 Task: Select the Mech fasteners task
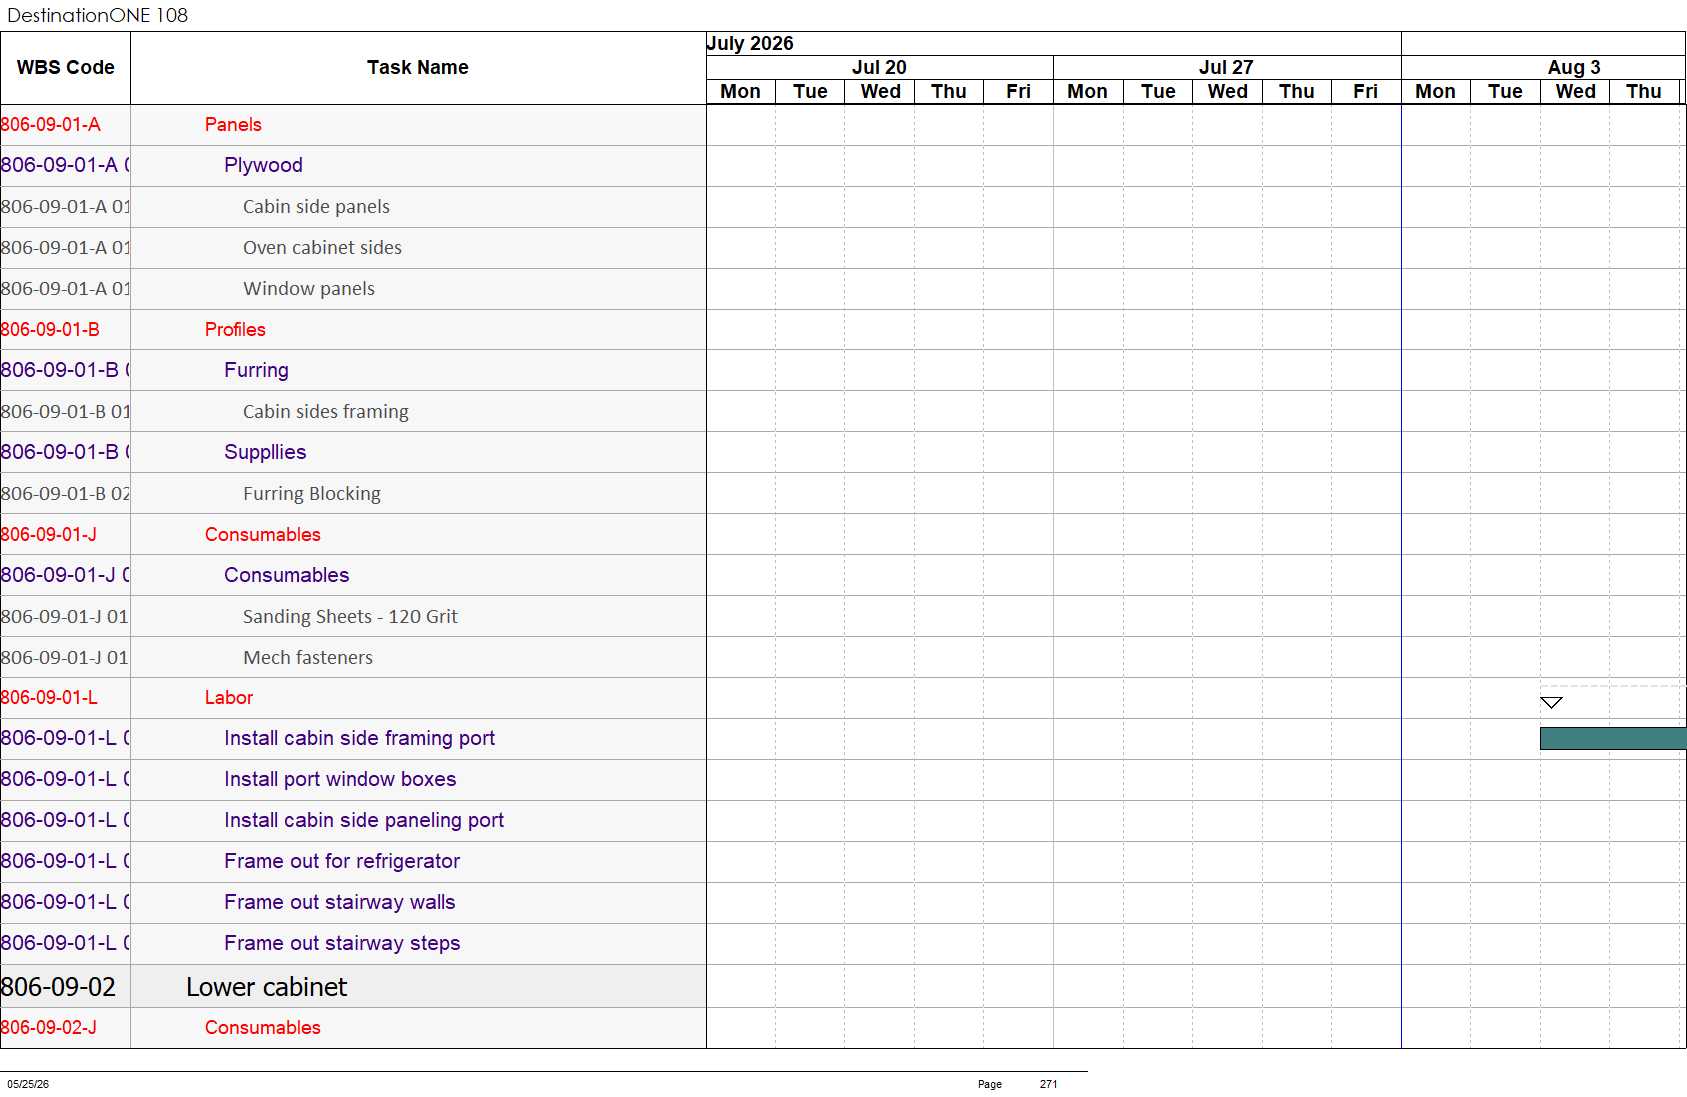point(308,658)
